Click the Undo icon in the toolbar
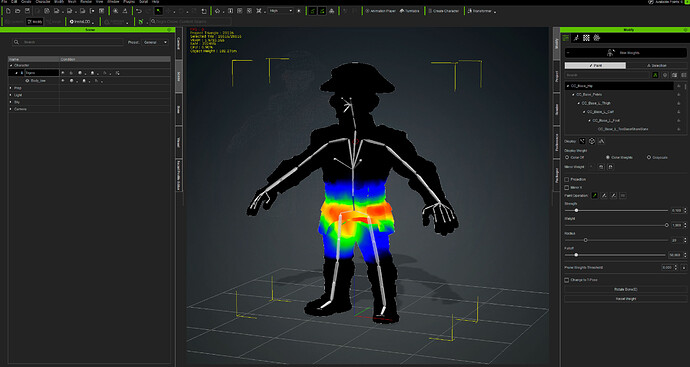Screen dimensions: 690x367 tap(139, 11)
